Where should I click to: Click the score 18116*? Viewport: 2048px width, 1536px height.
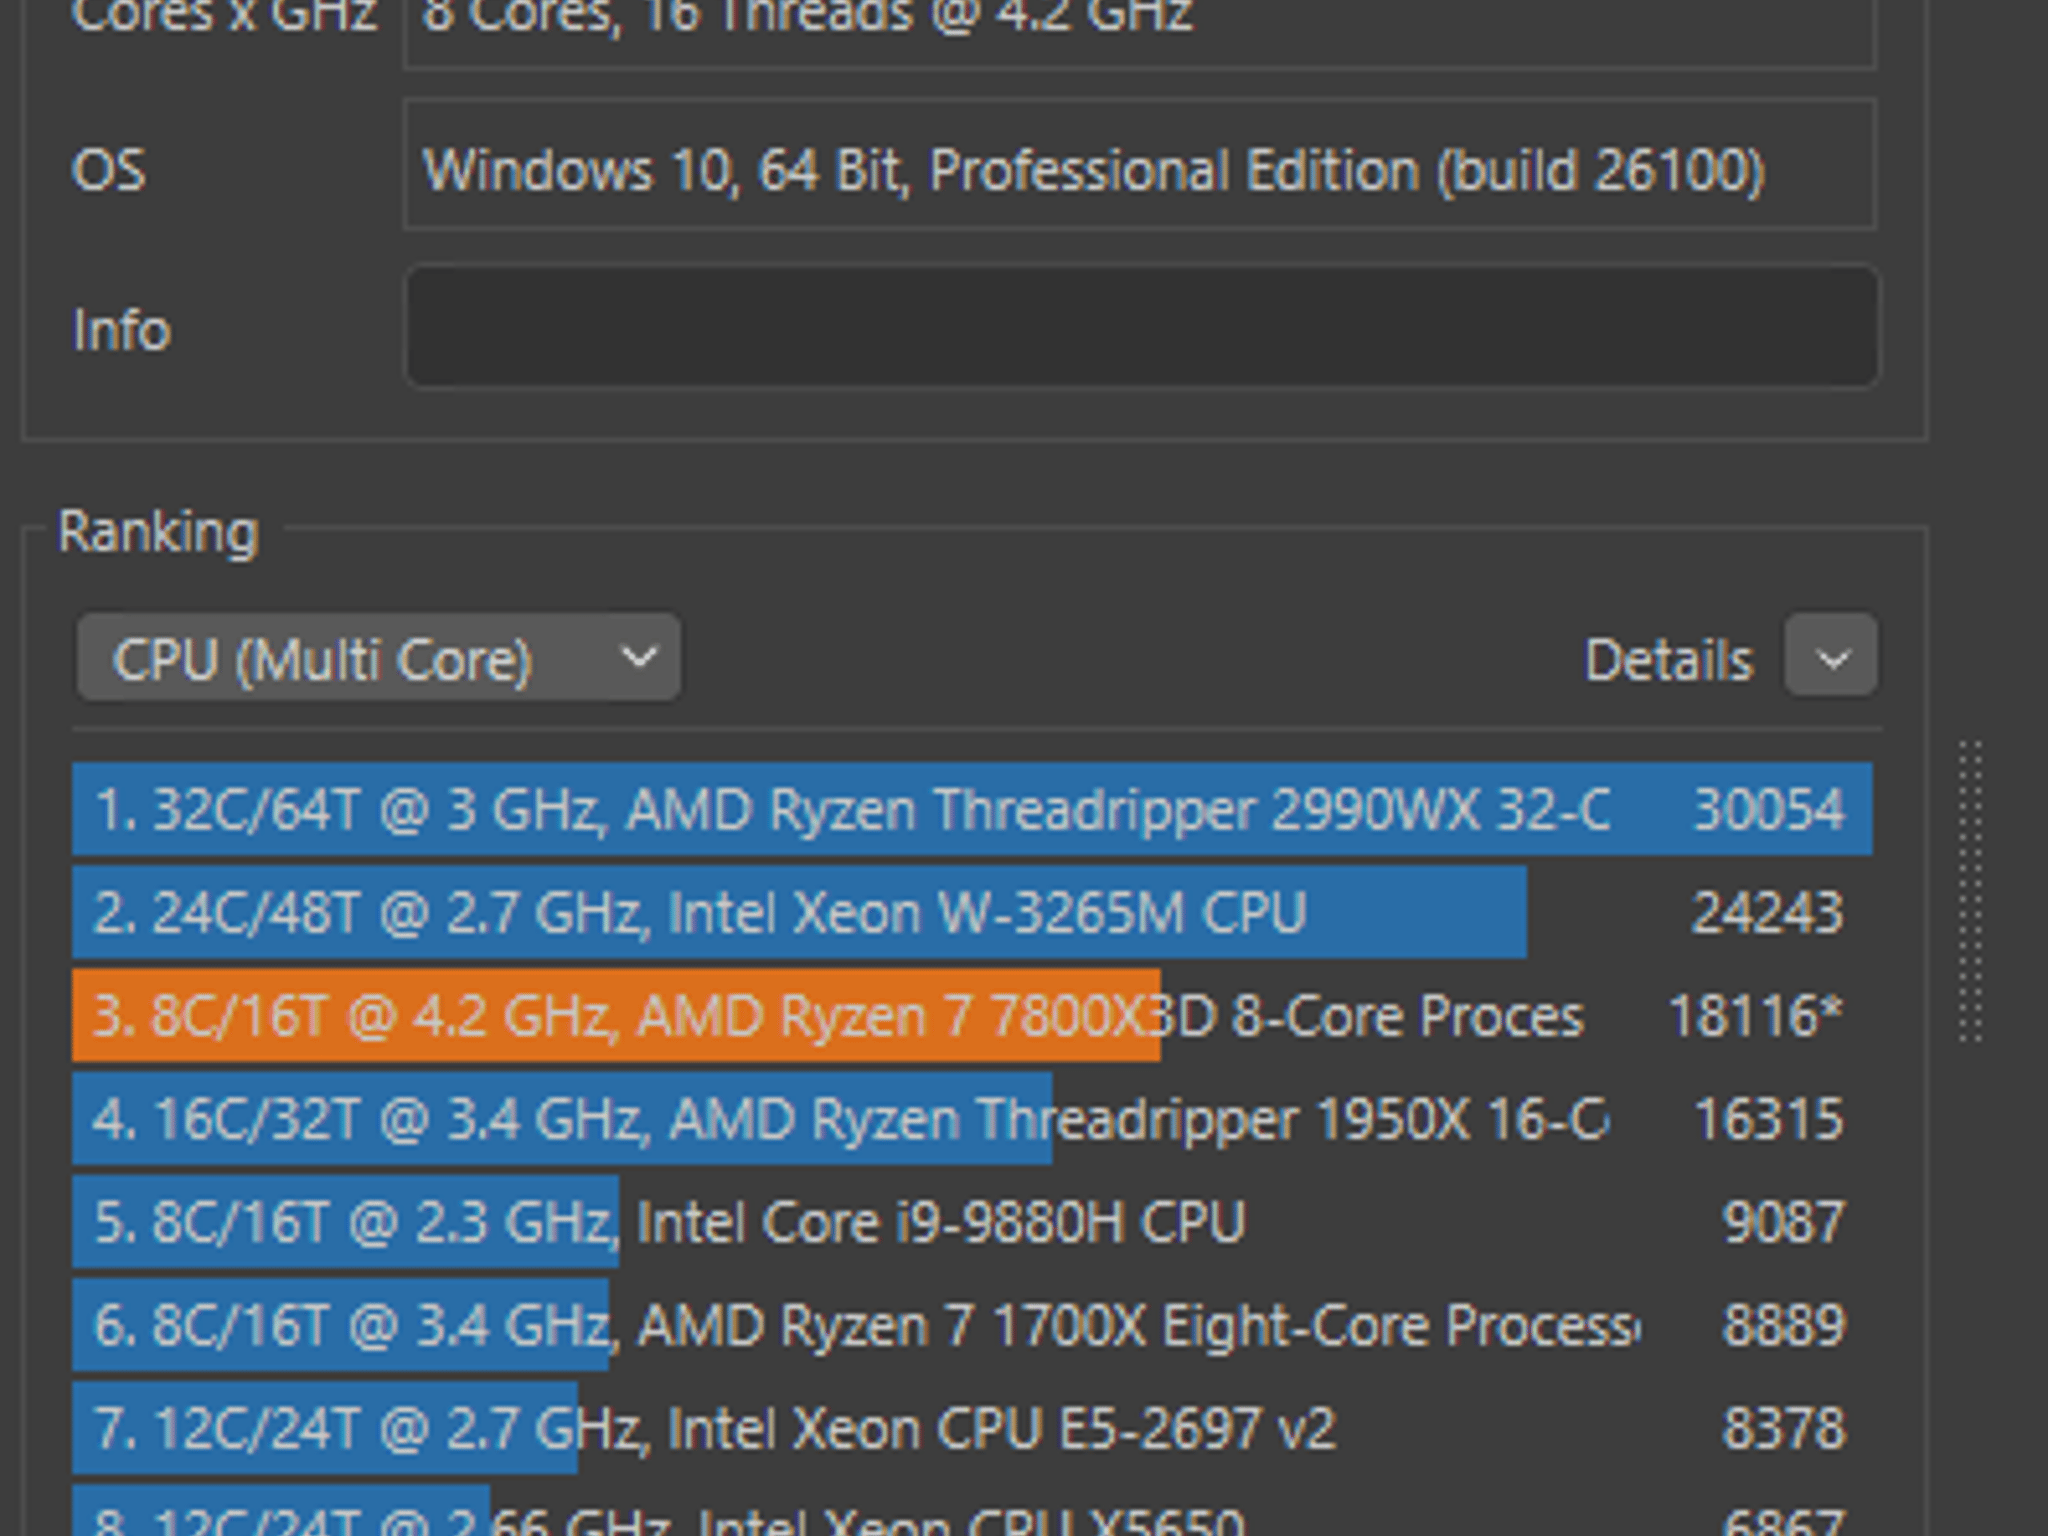click(x=1756, y=1016)
